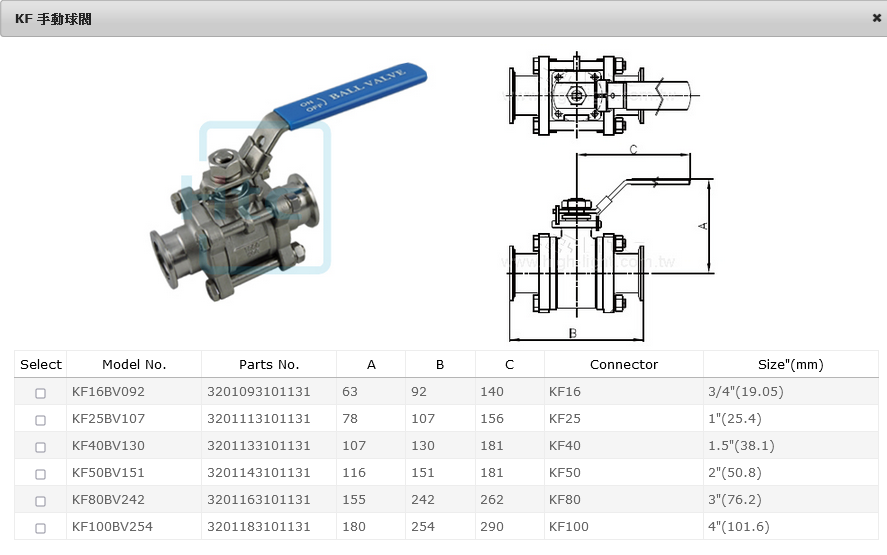Image resolution: width=887 pixels, height=555 pixels.
Task: Click model name KF80BV242
Action: tap(109, 500)
